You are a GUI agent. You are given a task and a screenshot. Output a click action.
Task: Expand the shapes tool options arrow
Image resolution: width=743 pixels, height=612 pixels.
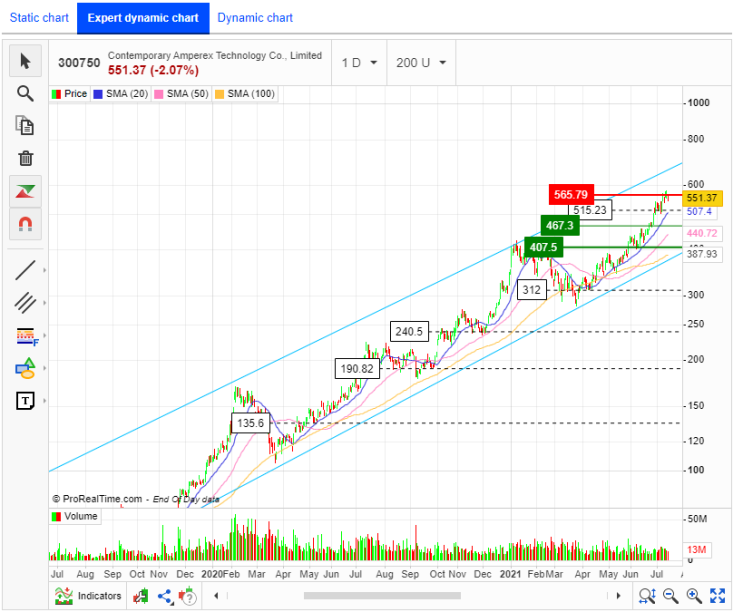45,368
